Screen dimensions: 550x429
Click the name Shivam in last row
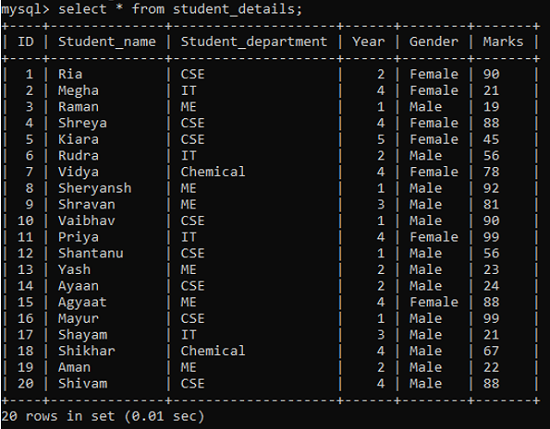(x=83, y=383)
